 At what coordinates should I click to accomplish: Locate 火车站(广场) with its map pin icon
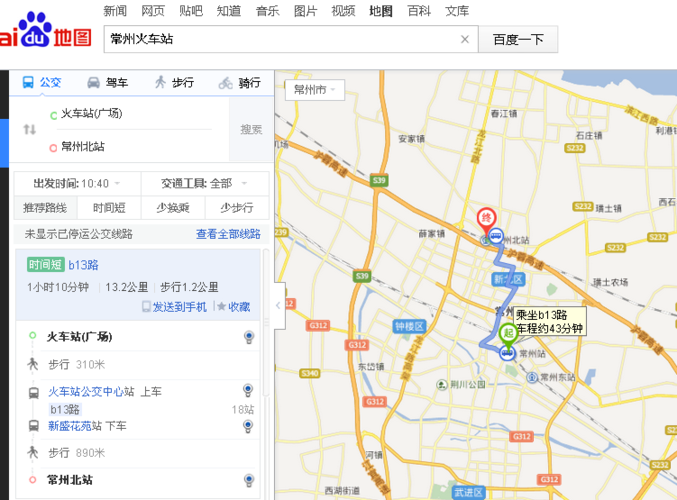[x=249, y=337]
